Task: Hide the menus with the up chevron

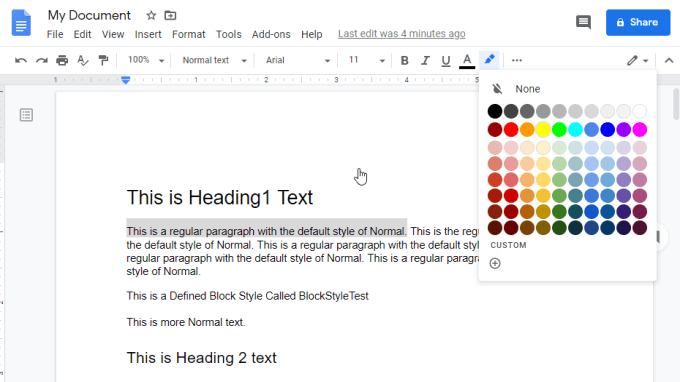Action: pos(669,60)
